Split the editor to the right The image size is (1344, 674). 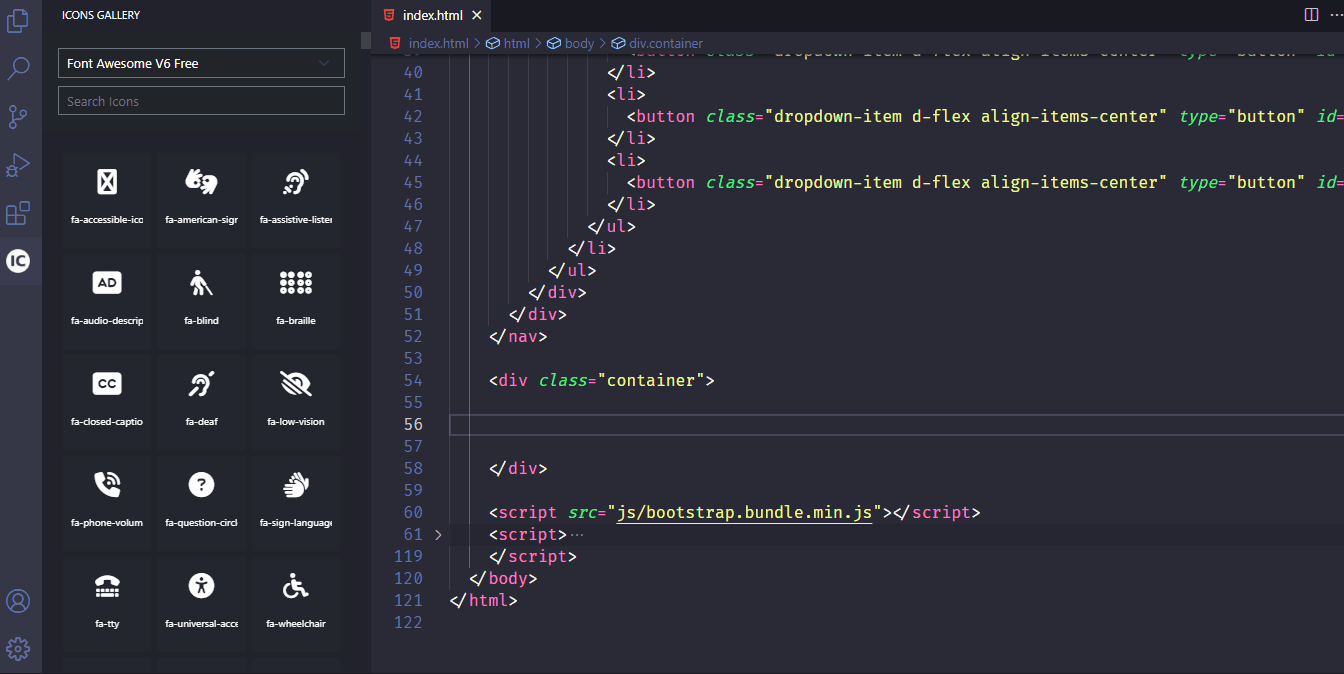tap(1311, 15)
